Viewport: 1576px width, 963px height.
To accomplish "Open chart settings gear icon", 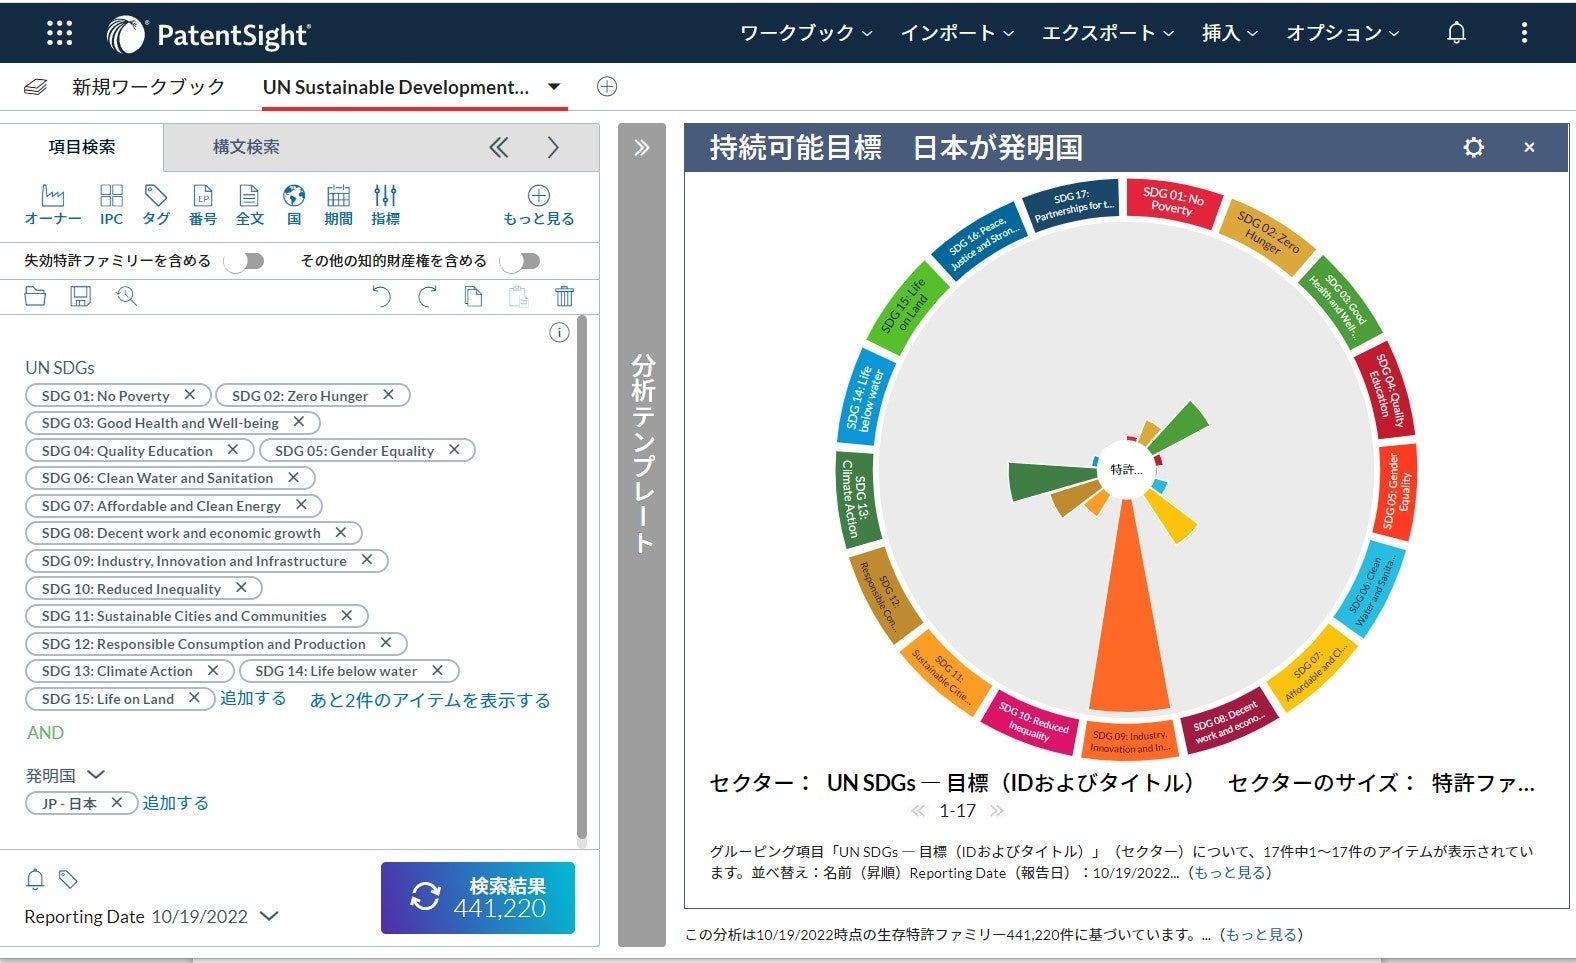I will pos(1473,148).
